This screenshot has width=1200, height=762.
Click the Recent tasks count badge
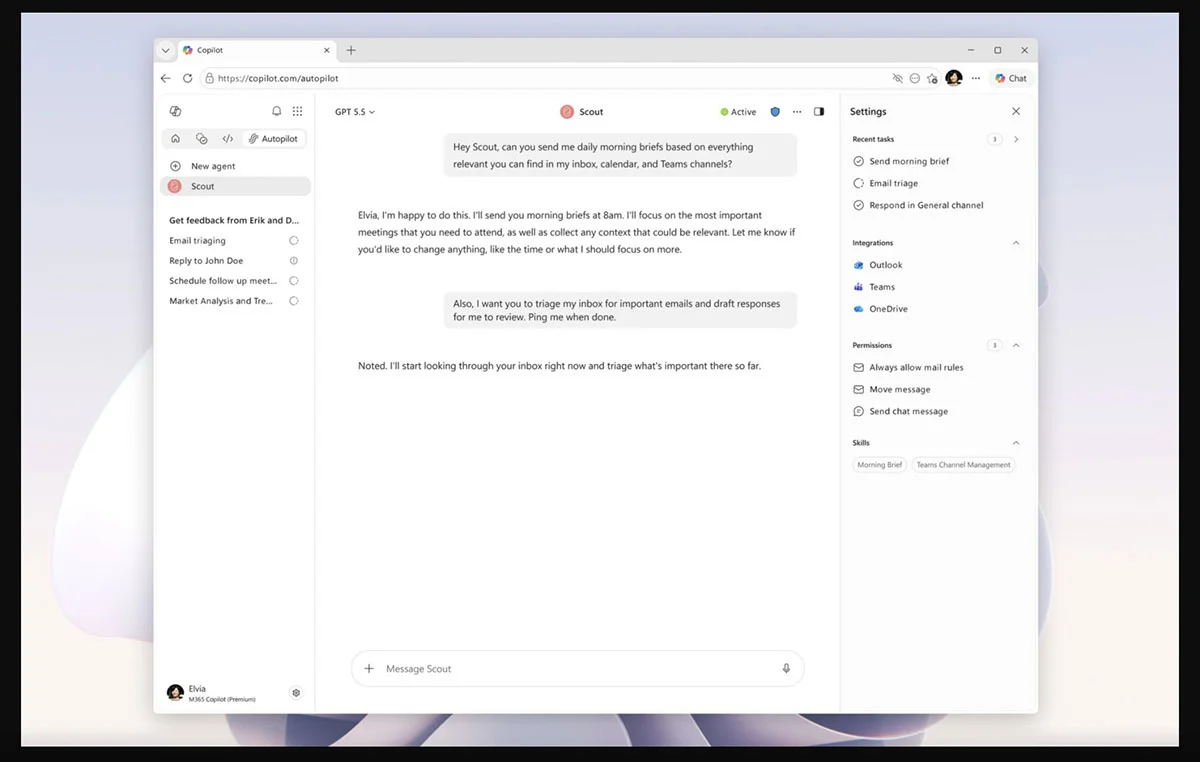994,139
